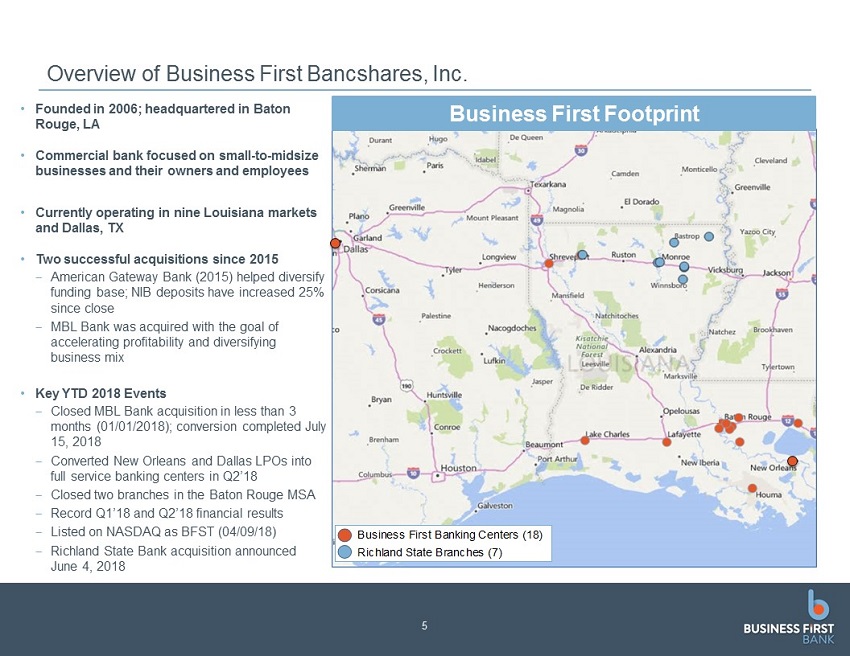Click the Interstate 30 shield on map

581,150
